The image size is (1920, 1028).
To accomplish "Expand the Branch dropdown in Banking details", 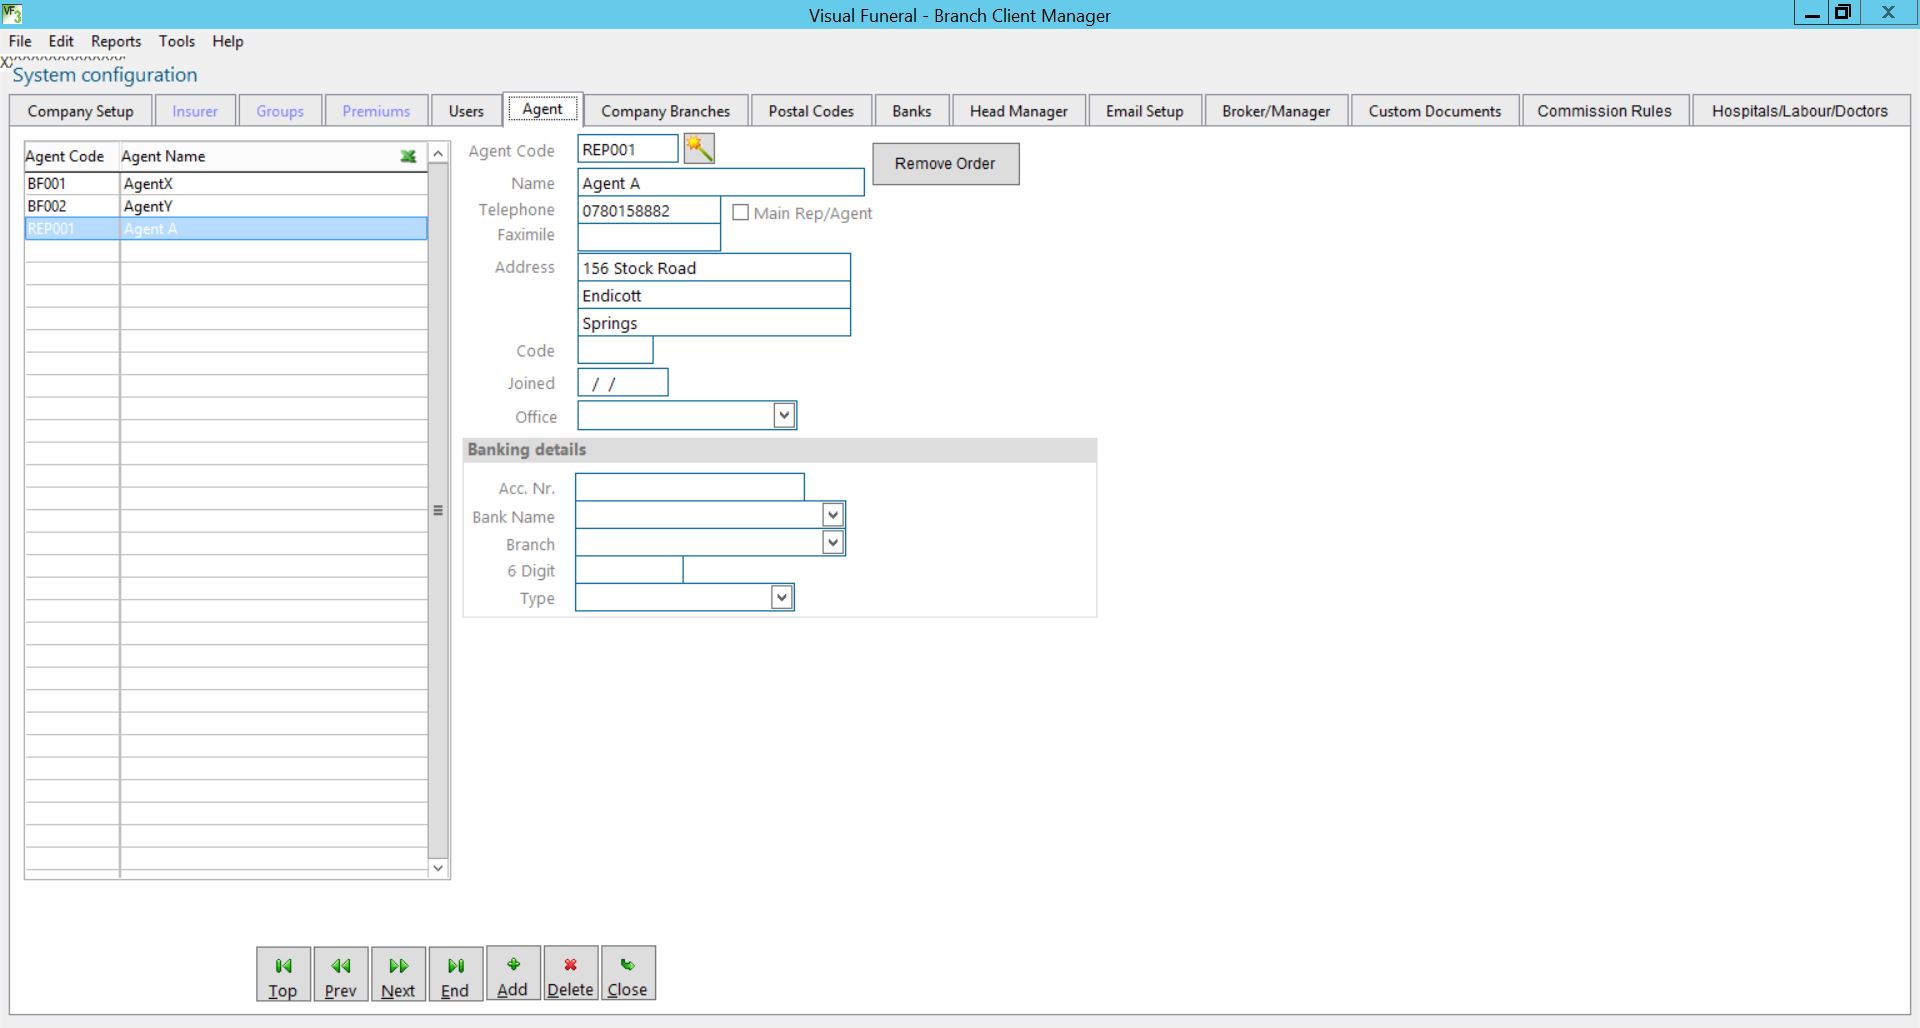I will 832,542.
